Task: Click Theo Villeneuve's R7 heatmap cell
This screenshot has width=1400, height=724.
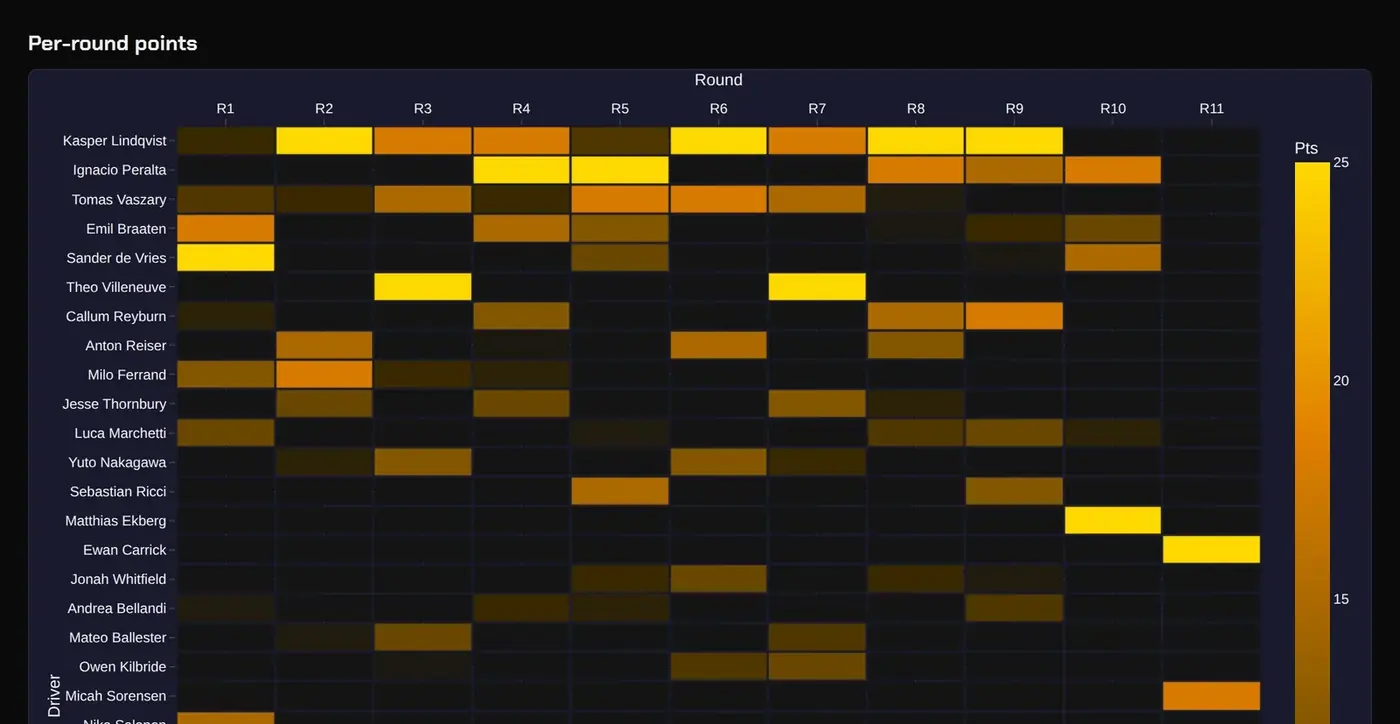Action: [817, 287]
